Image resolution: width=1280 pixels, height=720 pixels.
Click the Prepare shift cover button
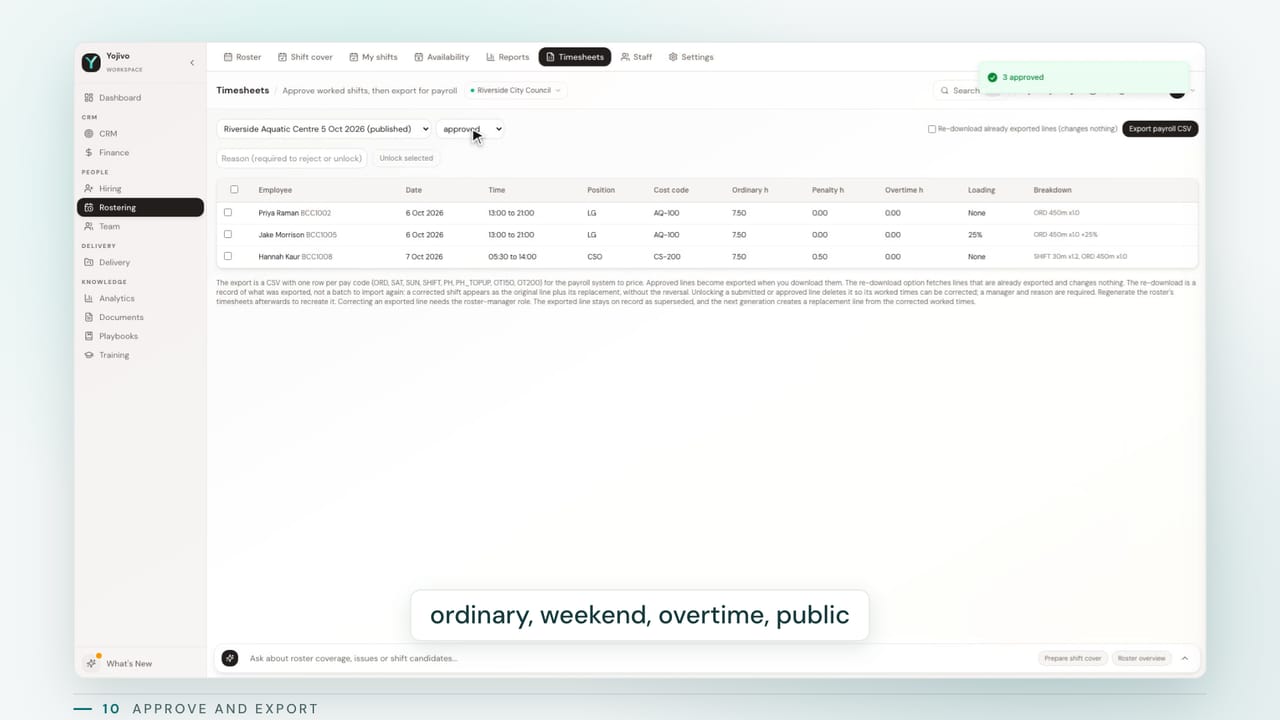click(x=1073, y=658)
